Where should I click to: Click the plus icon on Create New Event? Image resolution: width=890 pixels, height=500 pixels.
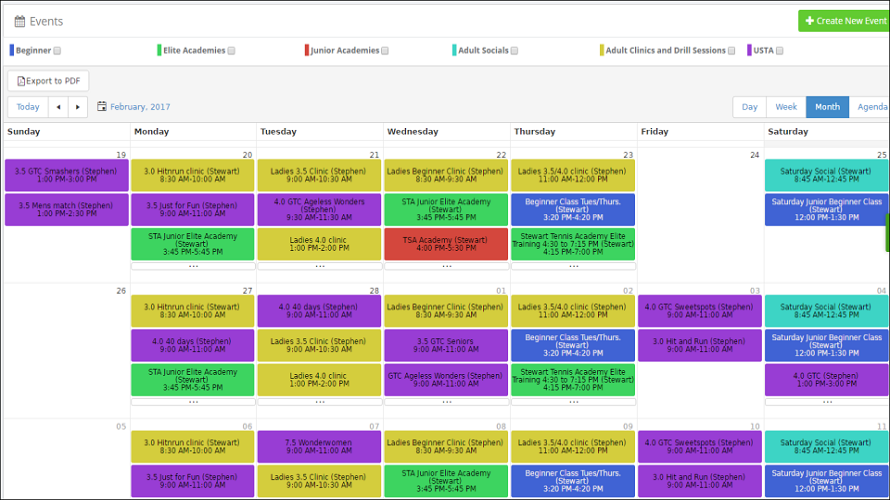coord(809,21)
